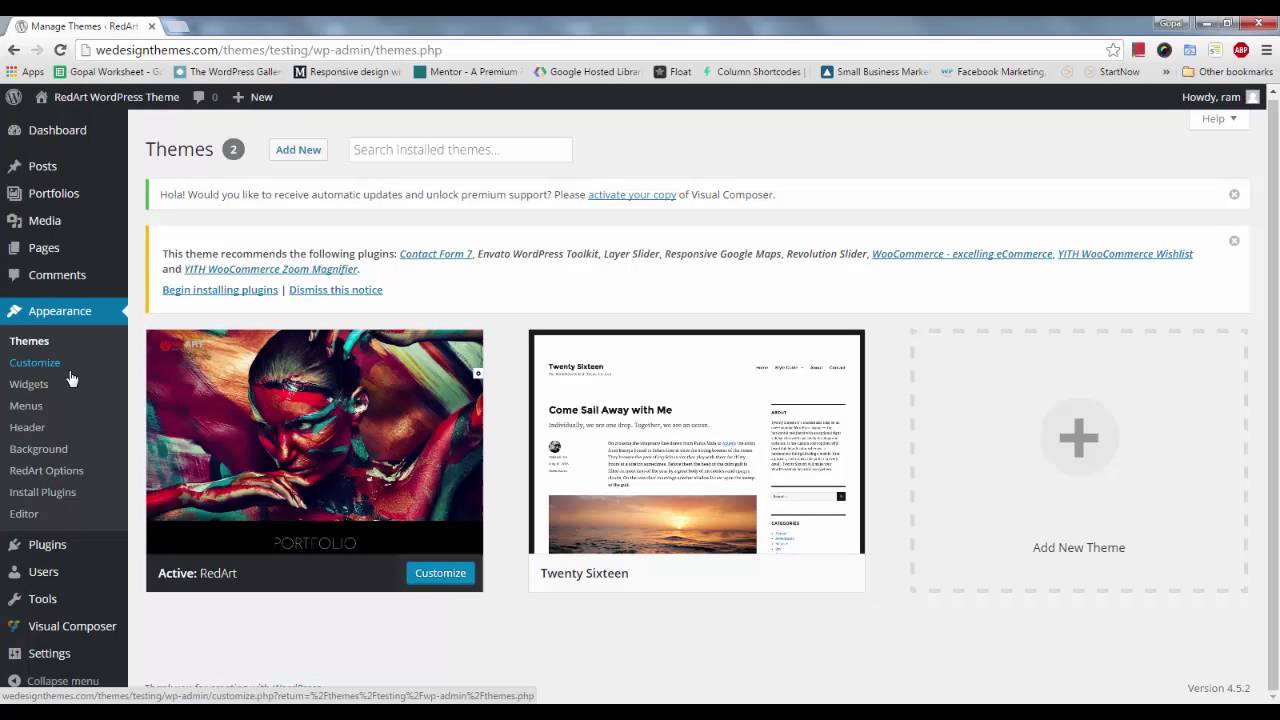Screen dimensions: 1280x720
Task: Open the Apps bookmarks shortcut
Action: coord(25,72)
